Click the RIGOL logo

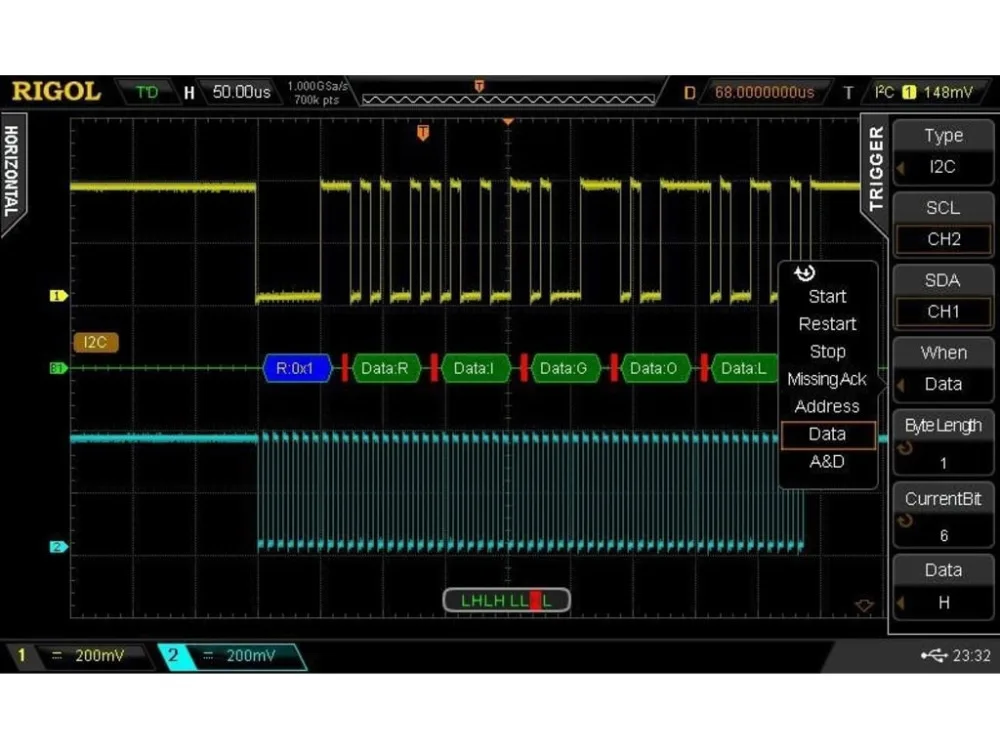[x=56, y=91]
